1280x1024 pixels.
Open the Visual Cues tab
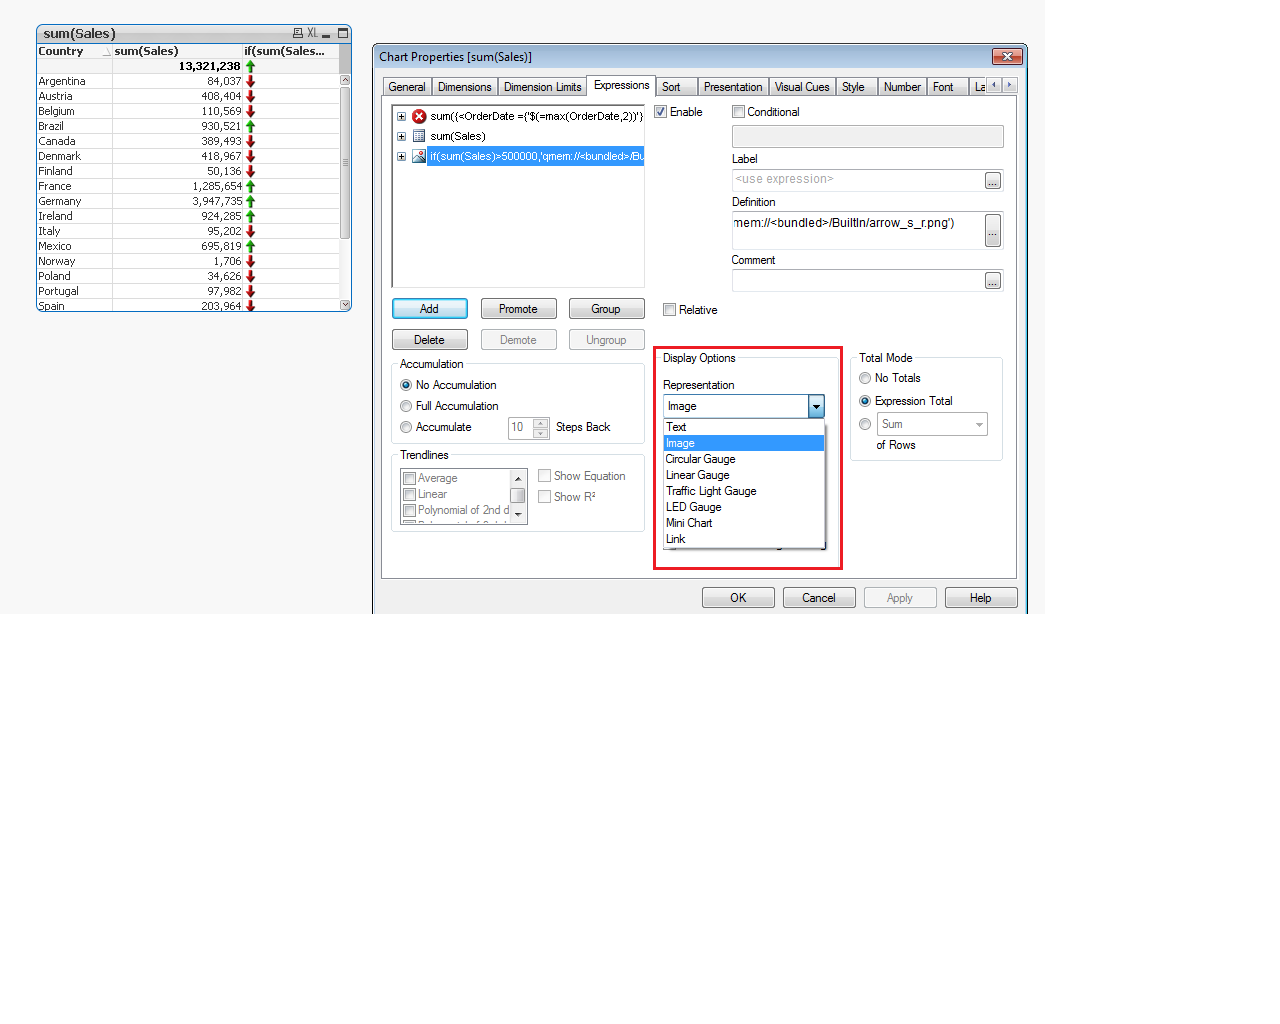click(802, 87)
